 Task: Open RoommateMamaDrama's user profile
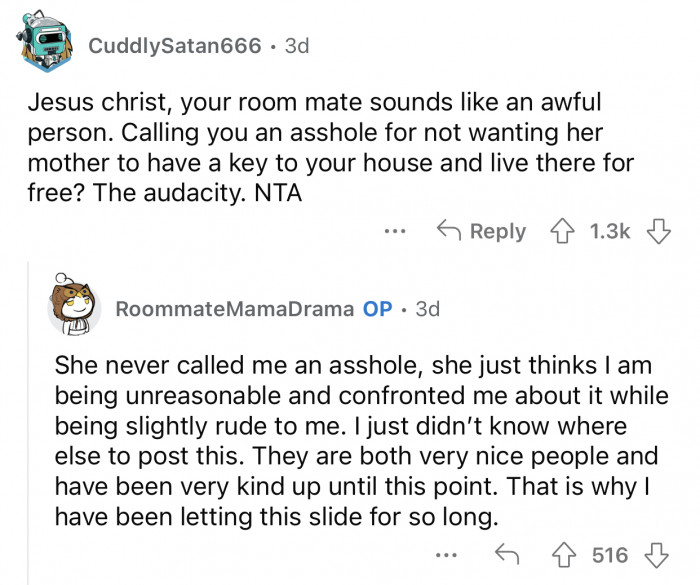pyautogui.click(x=234, y=309)
